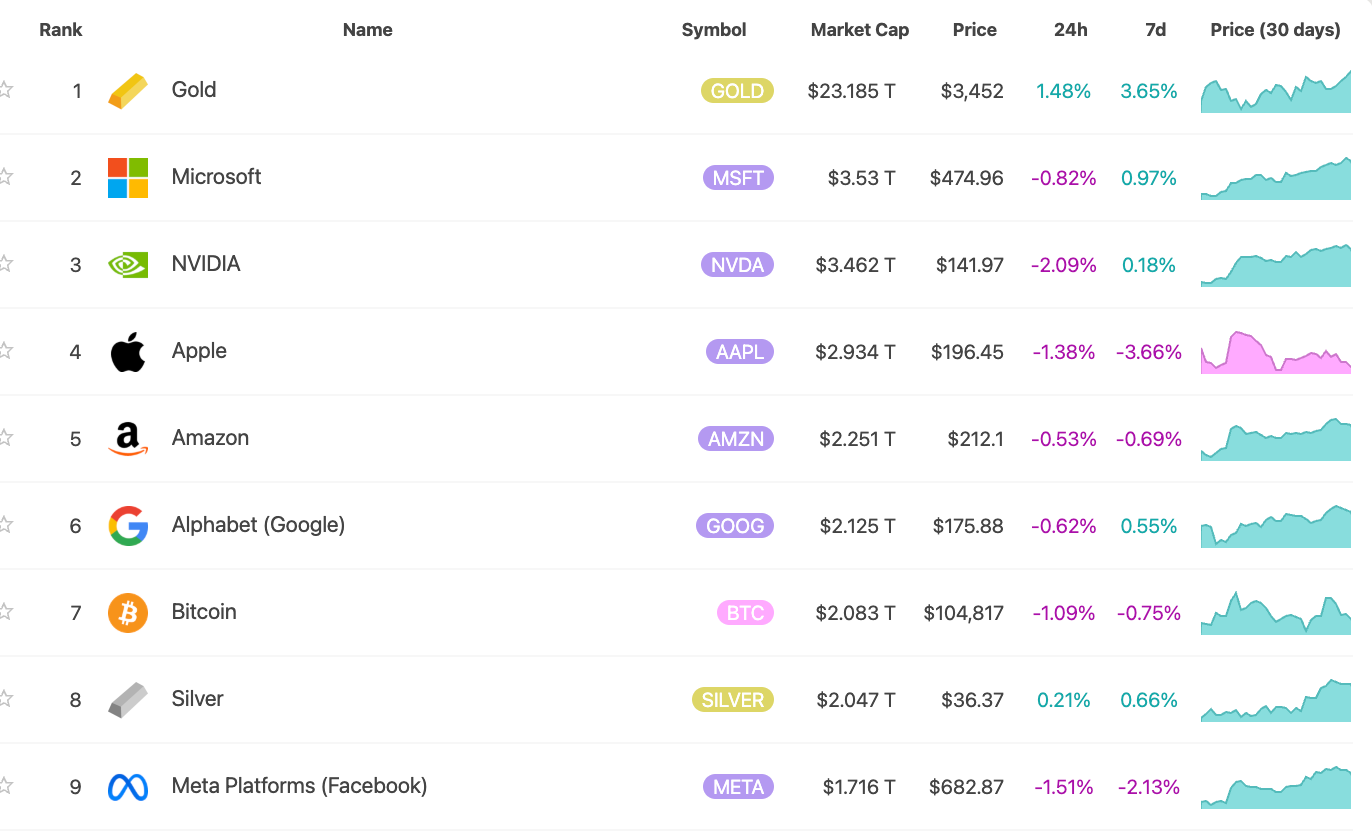Click the Apple logo icon
This screenshot has width=1372, height=839.
(128, 352)
